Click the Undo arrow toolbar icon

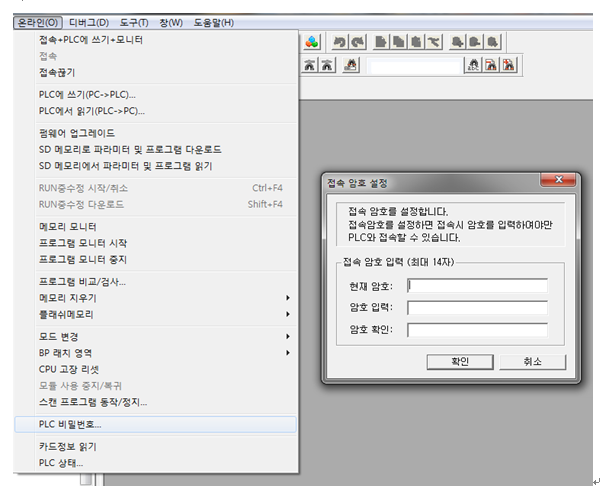click(340, 42)
